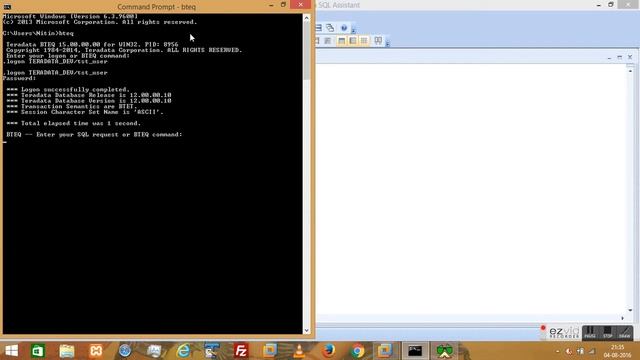Show hidden system tray icons arrow

558,351
